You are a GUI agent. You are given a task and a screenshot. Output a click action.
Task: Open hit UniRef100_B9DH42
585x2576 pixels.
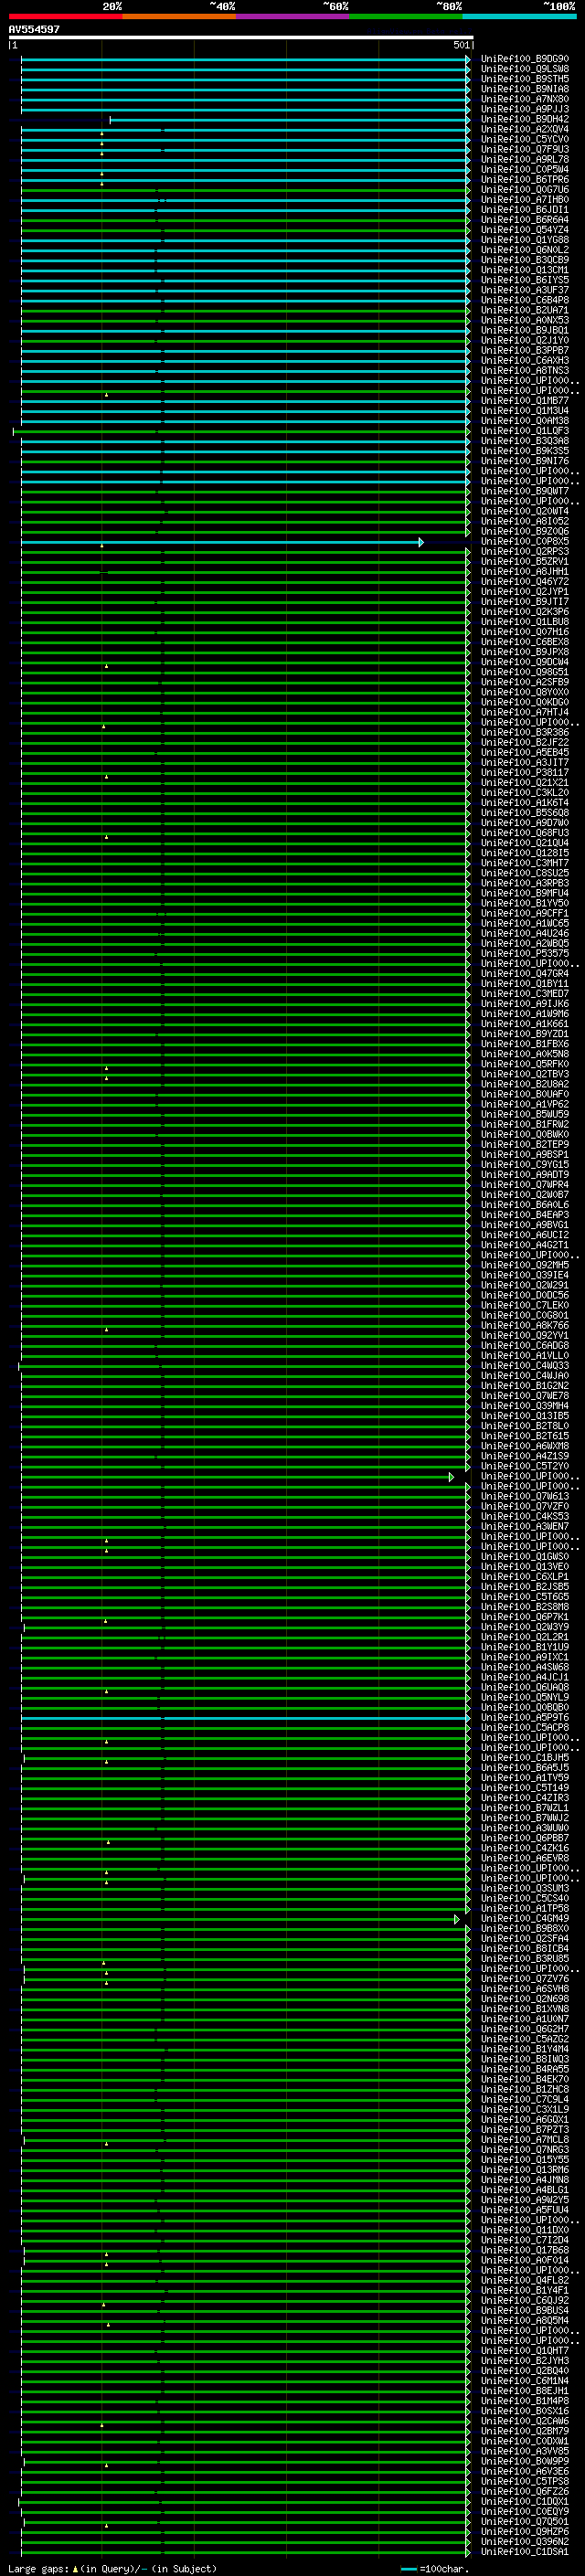(525, 119)
